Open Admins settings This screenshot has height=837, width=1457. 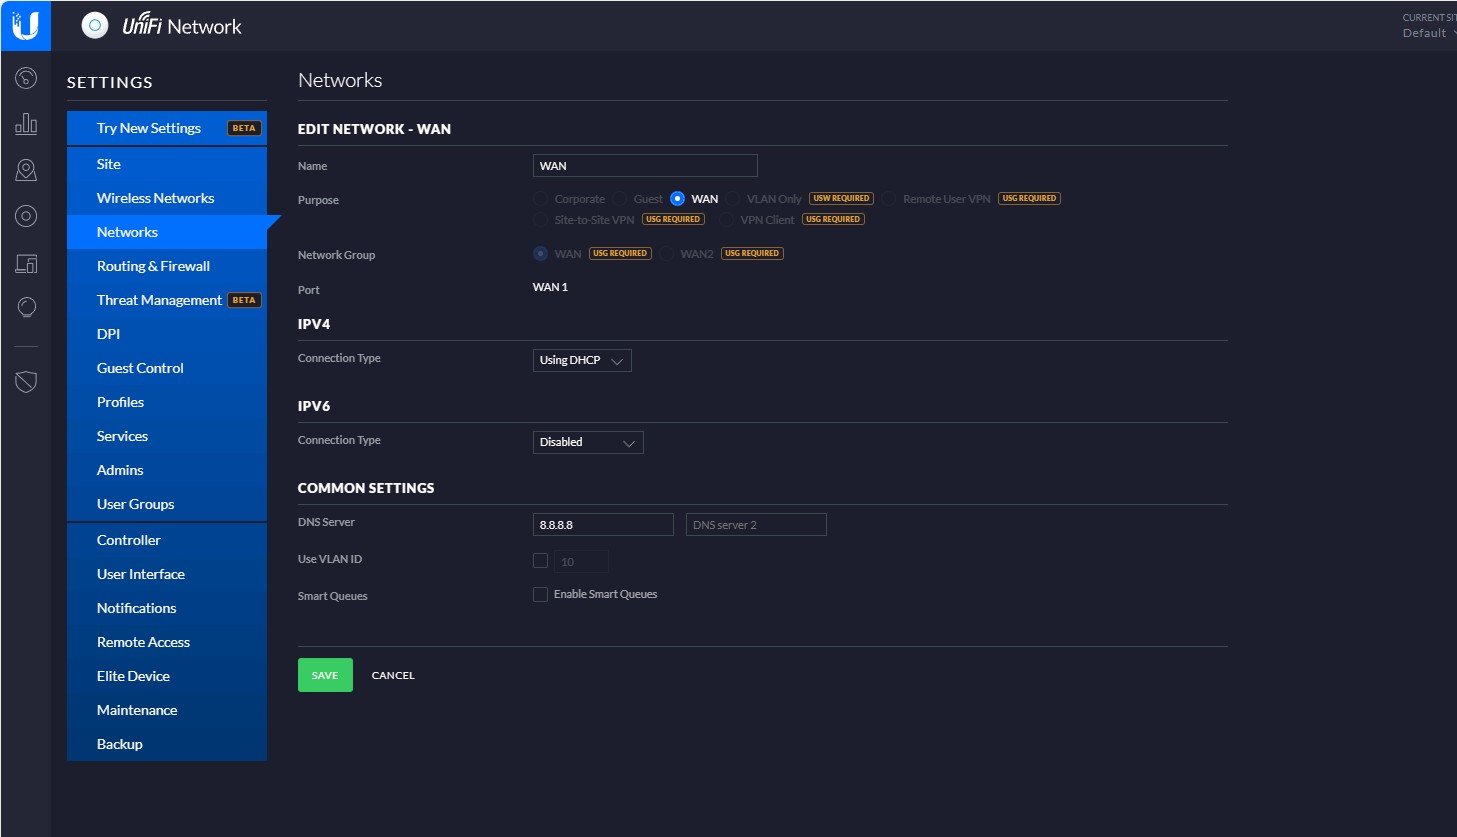167,470
